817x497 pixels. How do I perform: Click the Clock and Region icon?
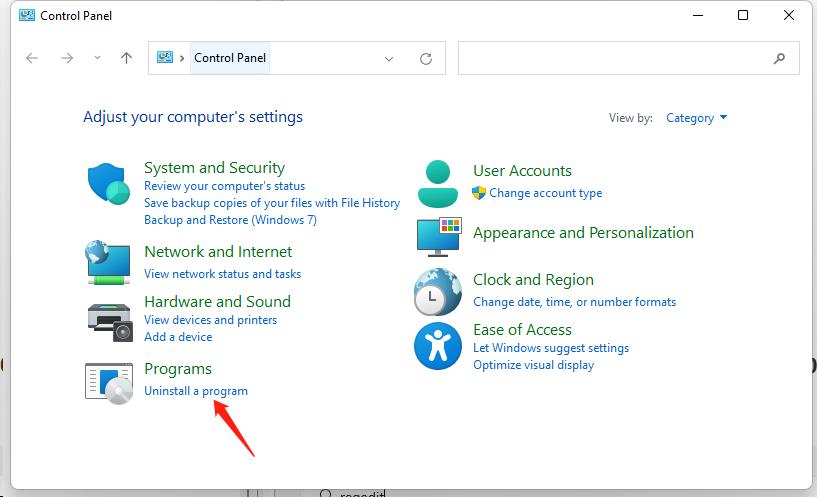437,292
